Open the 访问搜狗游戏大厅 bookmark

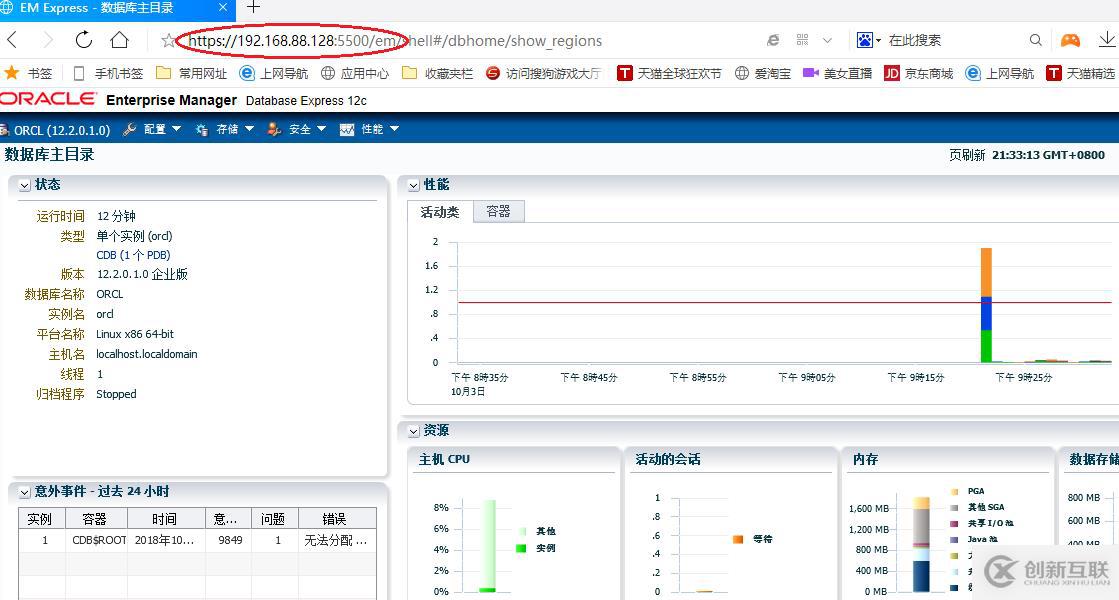[543, 73]
